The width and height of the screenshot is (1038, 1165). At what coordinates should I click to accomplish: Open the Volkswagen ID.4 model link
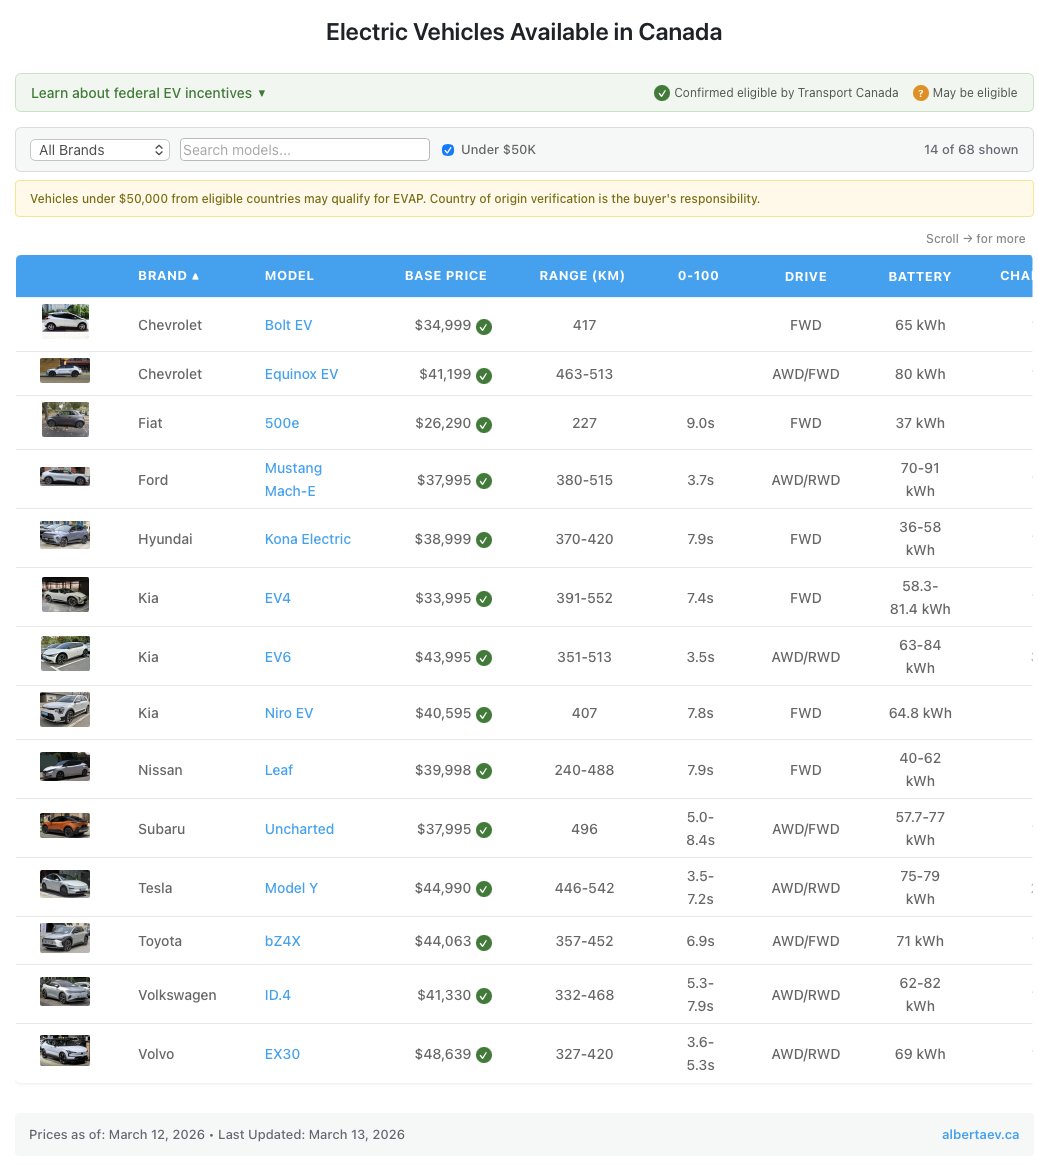(277, 995)
